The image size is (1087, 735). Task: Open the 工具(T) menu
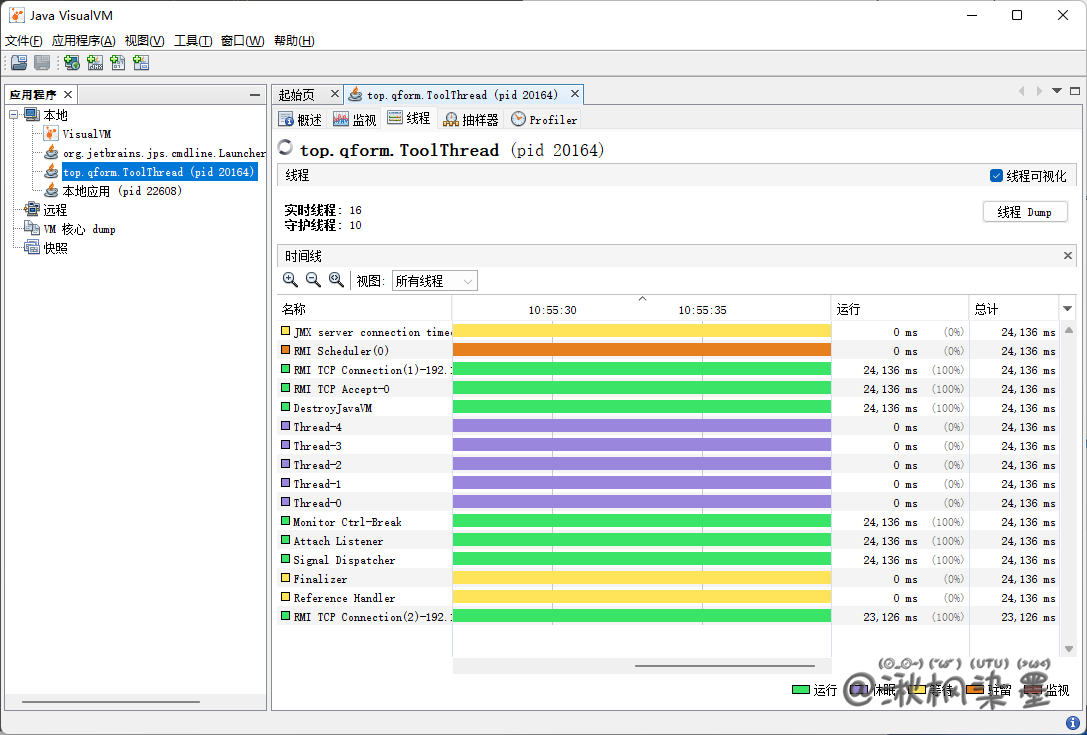tap(193, 41)
